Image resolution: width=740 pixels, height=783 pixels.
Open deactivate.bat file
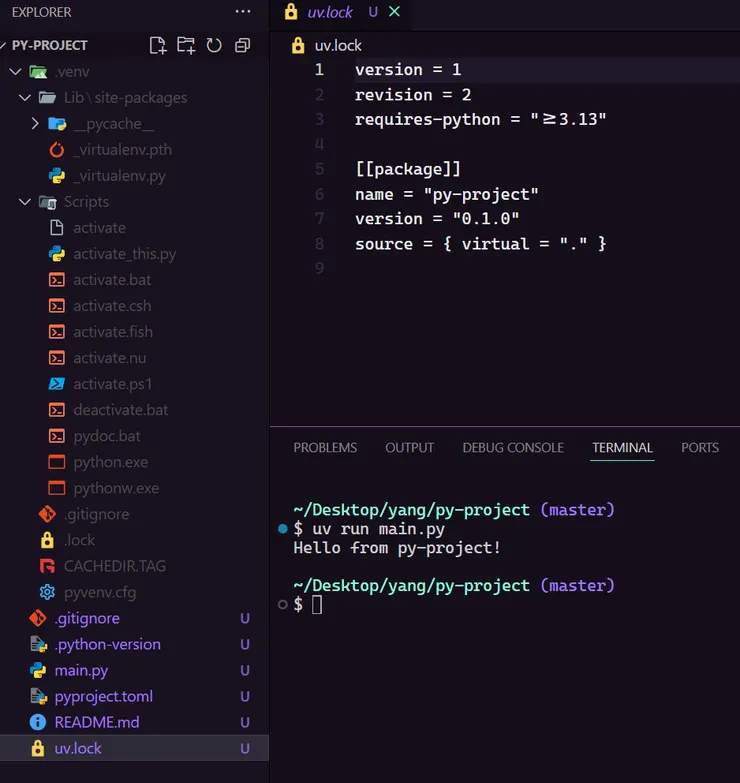click(x=120, y=410)
